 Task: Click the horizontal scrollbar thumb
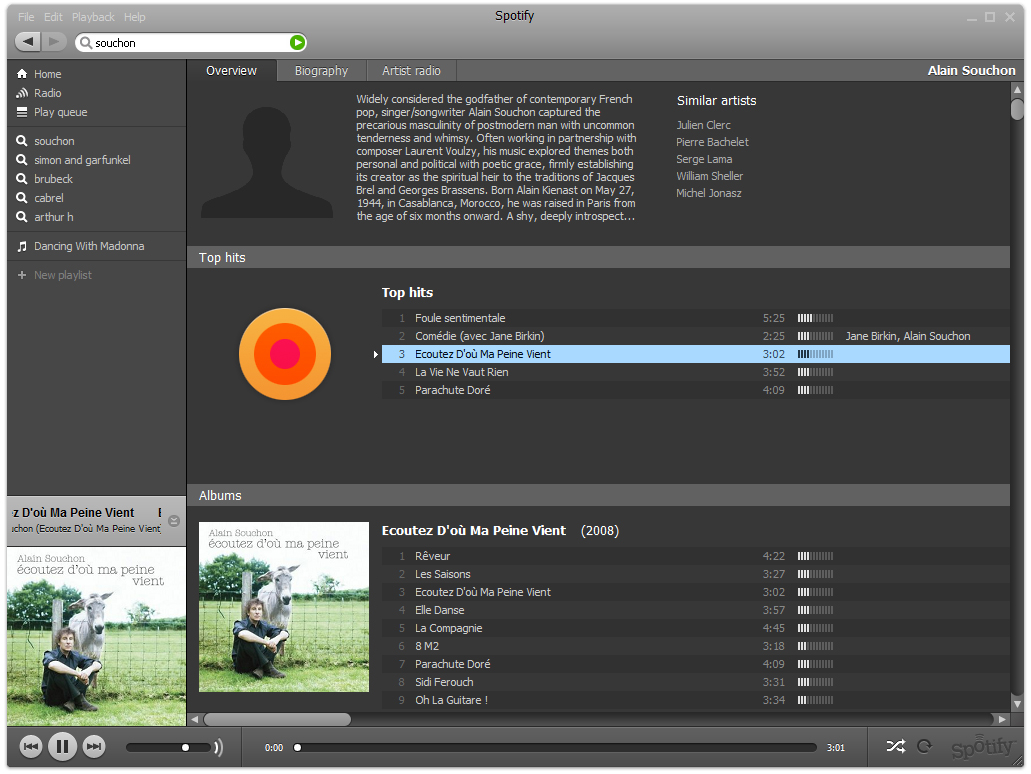coord(277,719)
